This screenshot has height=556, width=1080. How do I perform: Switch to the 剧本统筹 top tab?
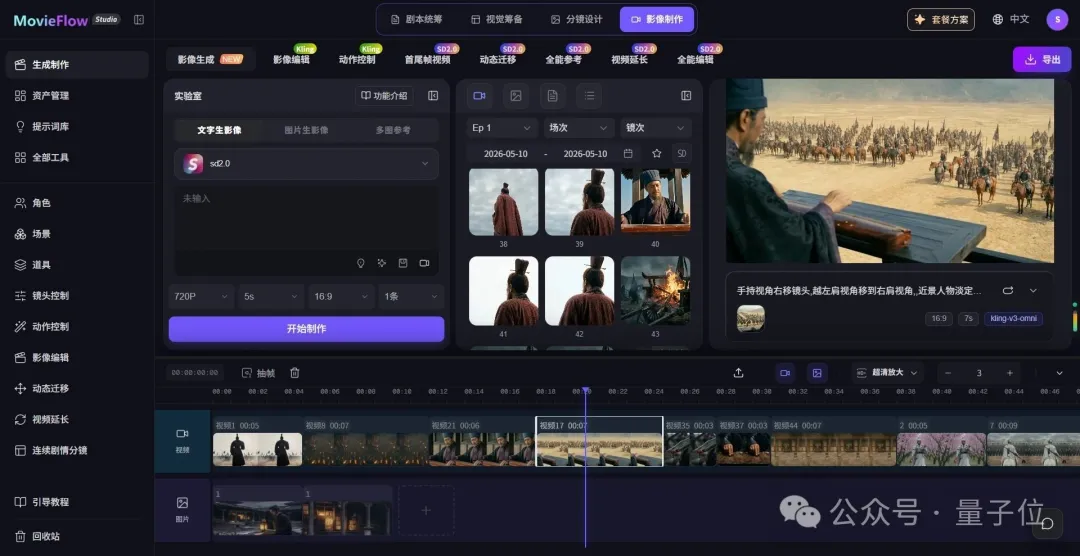(417, 19)
